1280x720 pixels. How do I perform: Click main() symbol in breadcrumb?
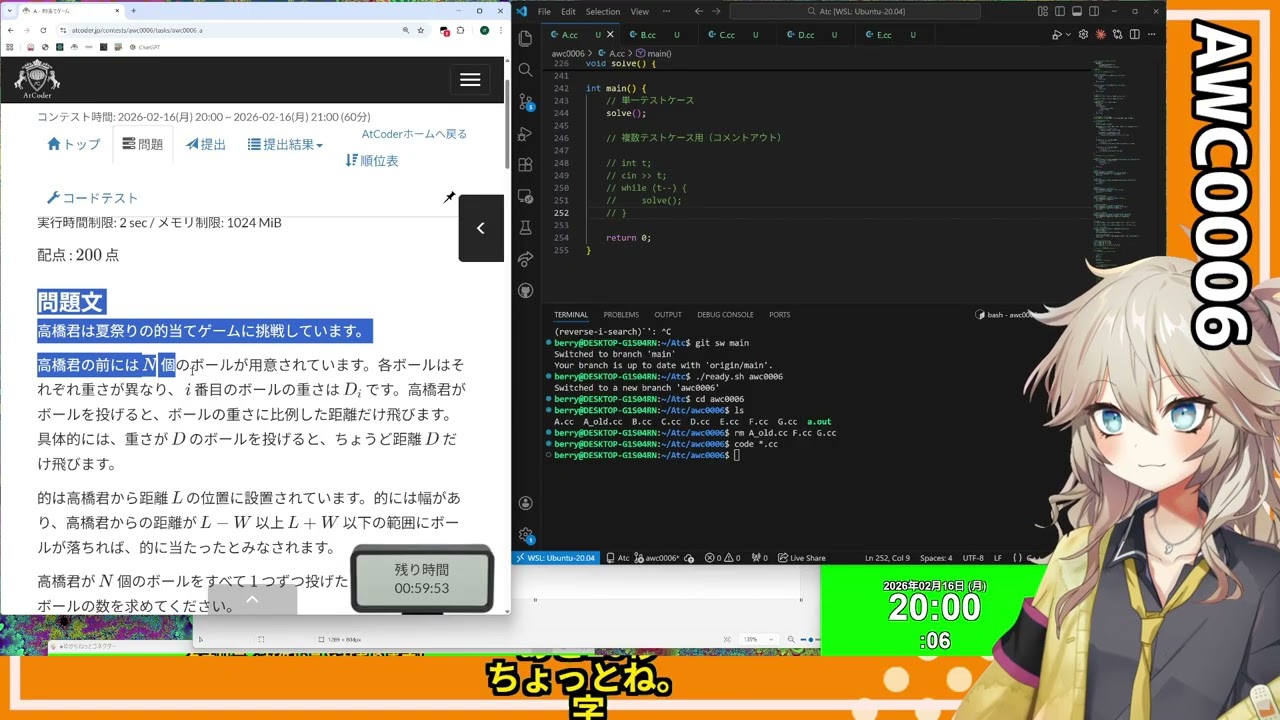654,53
